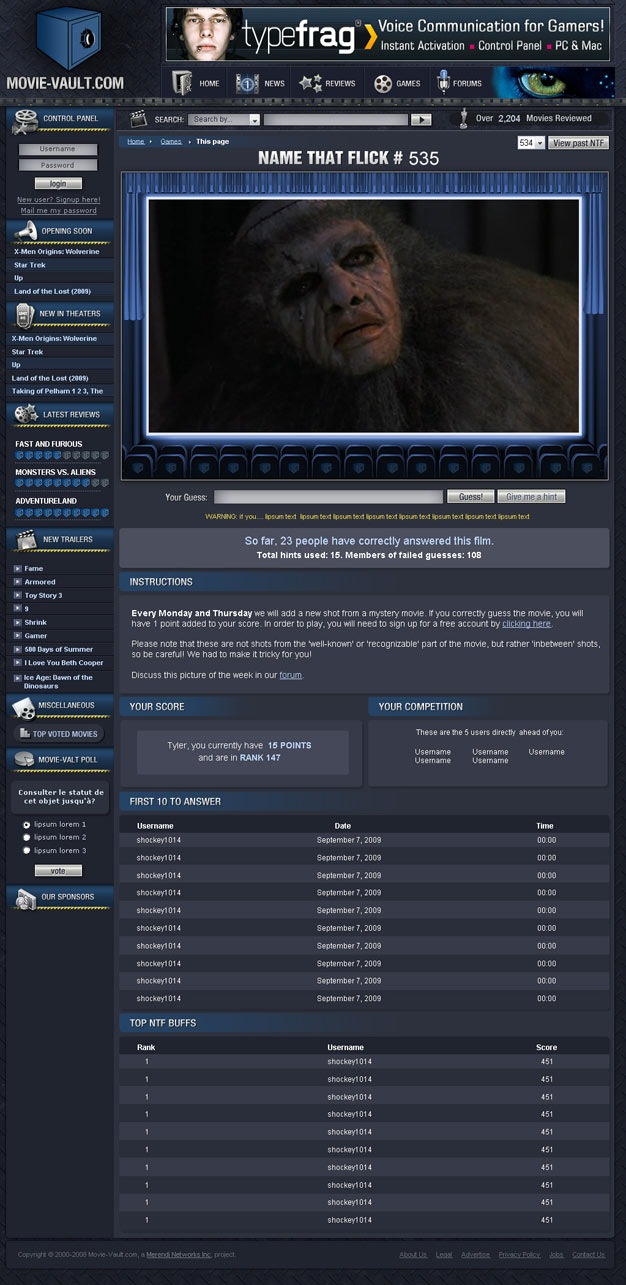
Task: Follow the Games breadcrumb link
Action: click(171, 142)
